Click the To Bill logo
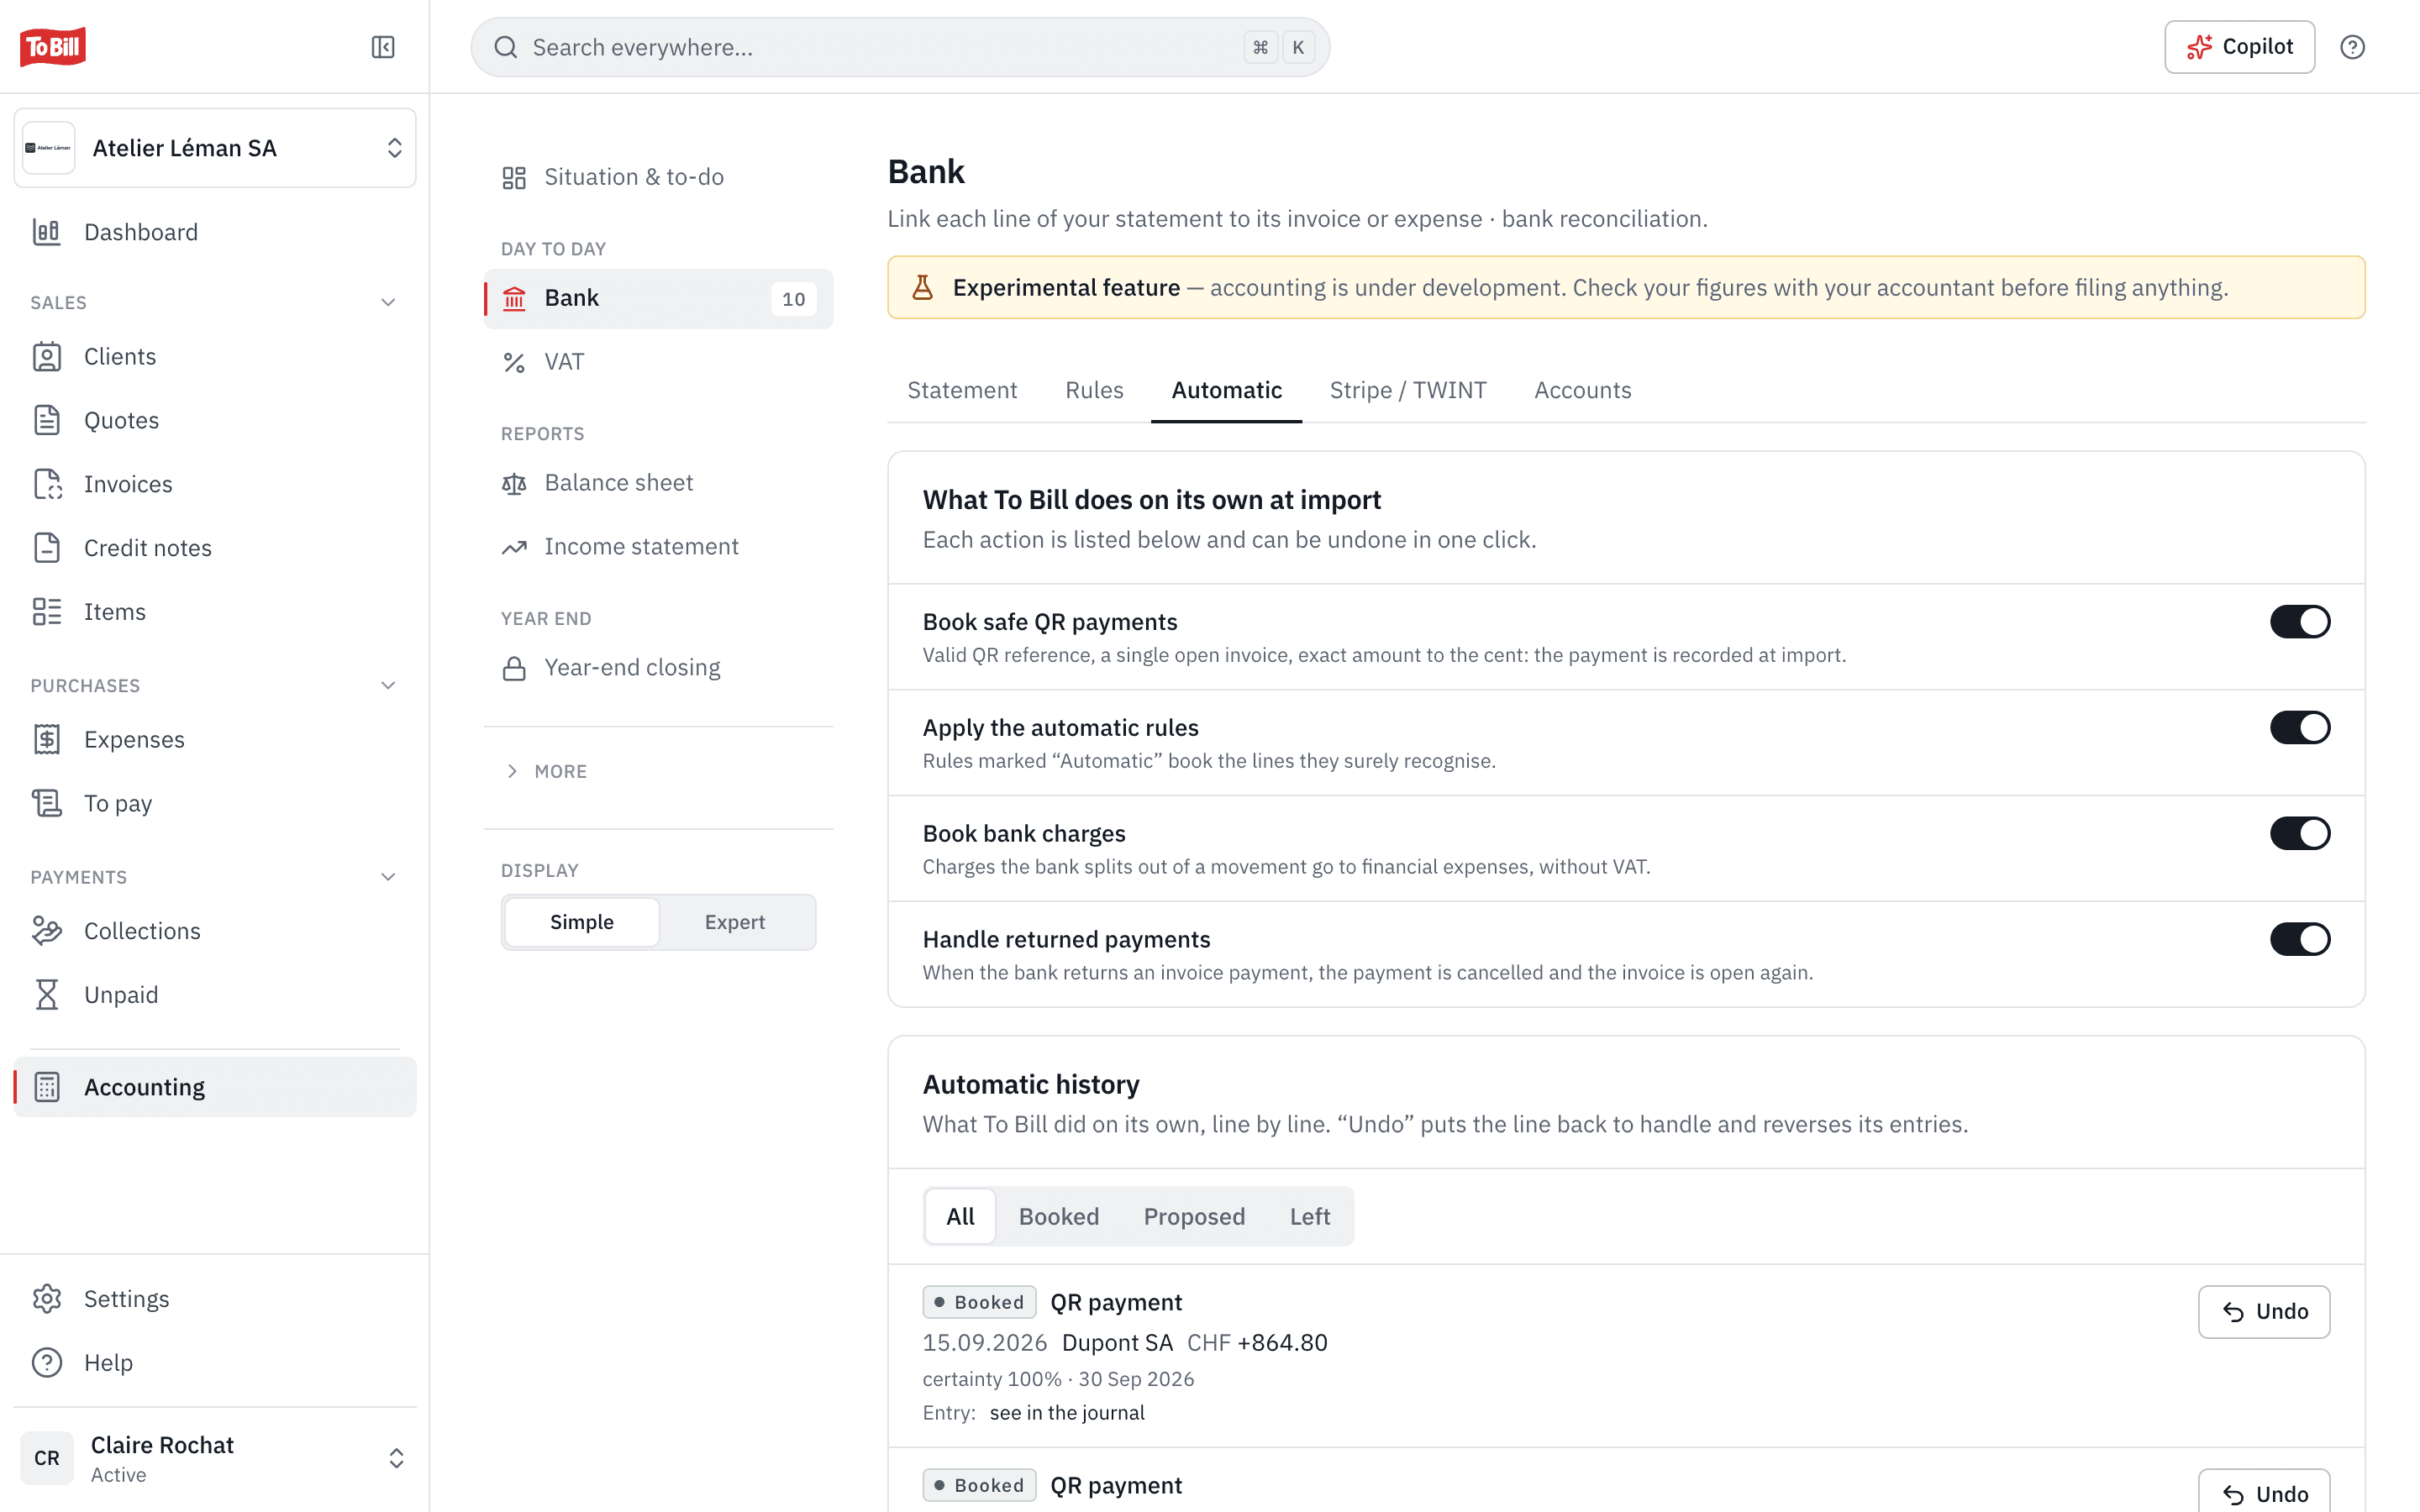This screenshot has height=1512, width=2420. pos(53,47)
